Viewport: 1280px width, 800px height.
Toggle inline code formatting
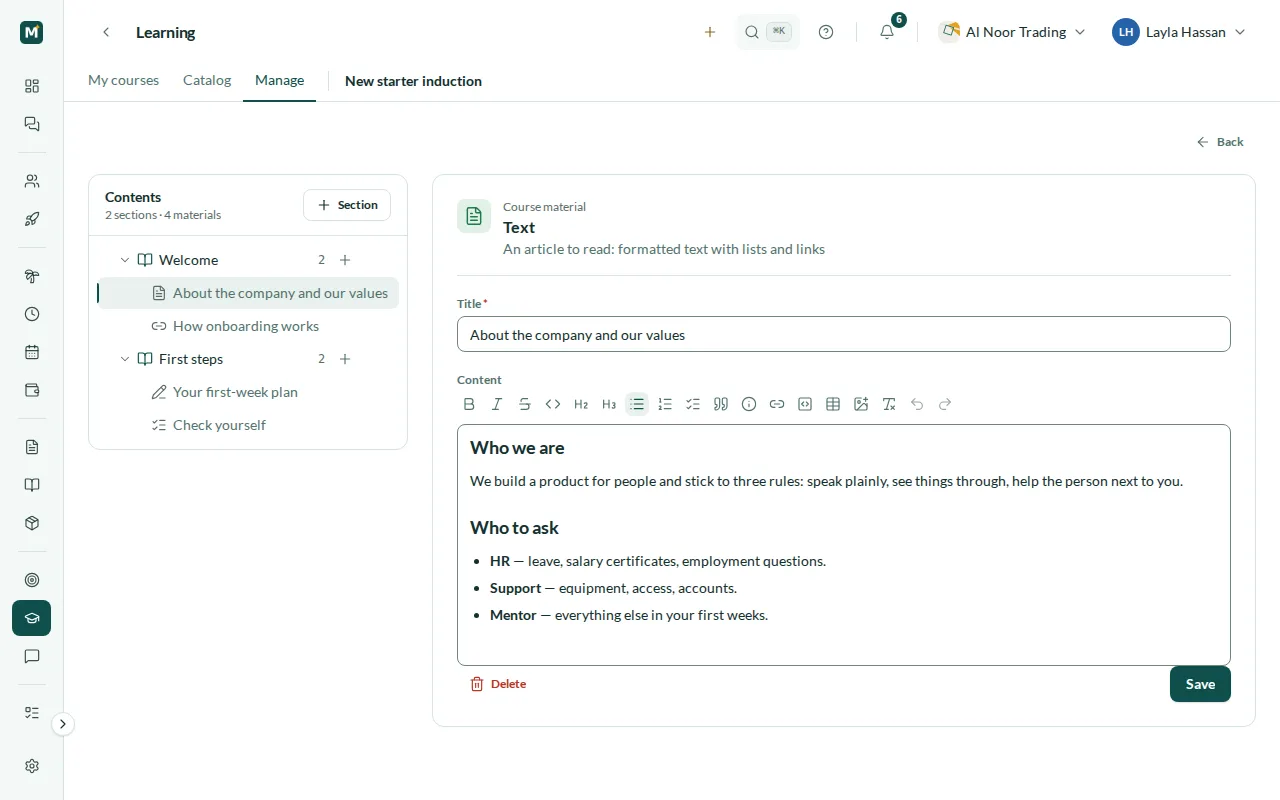click(553, 404)
